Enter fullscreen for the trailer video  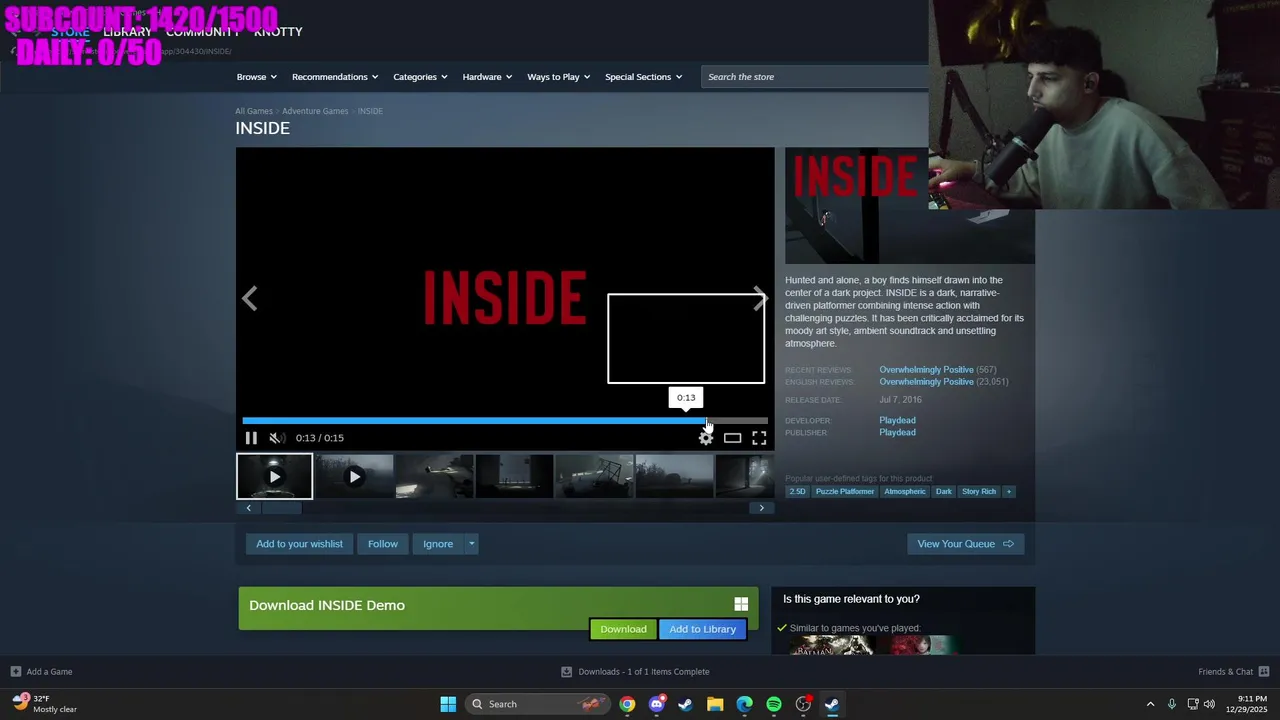click(x=759, y=438)
